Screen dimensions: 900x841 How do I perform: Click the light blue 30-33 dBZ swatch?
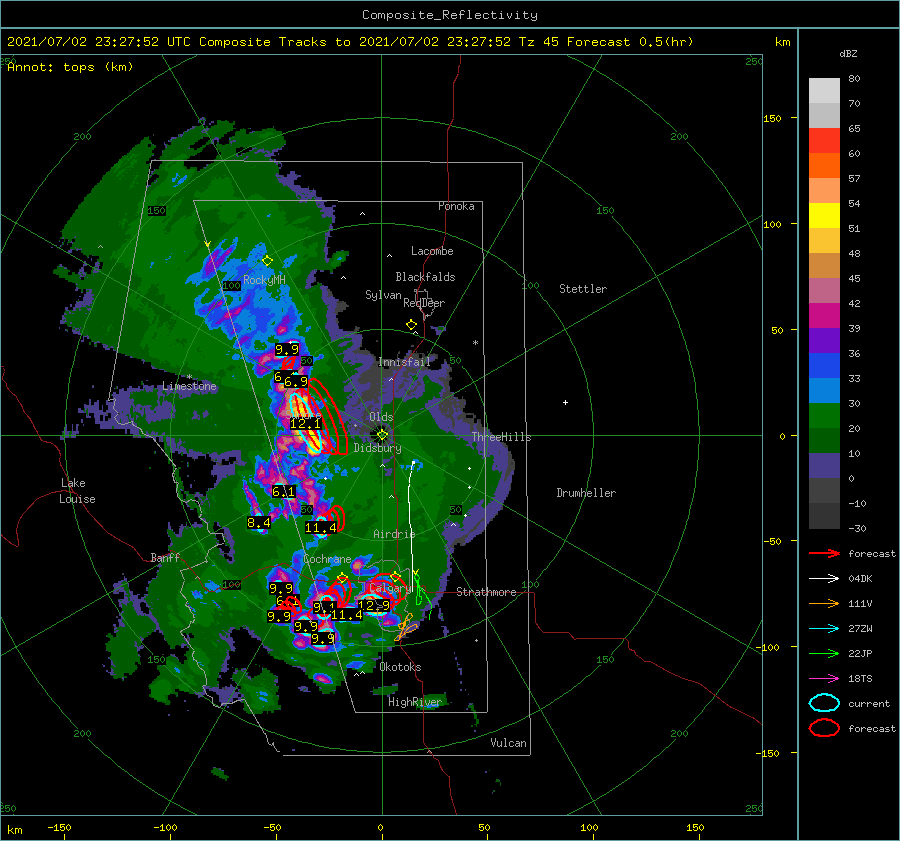(824, 390)
